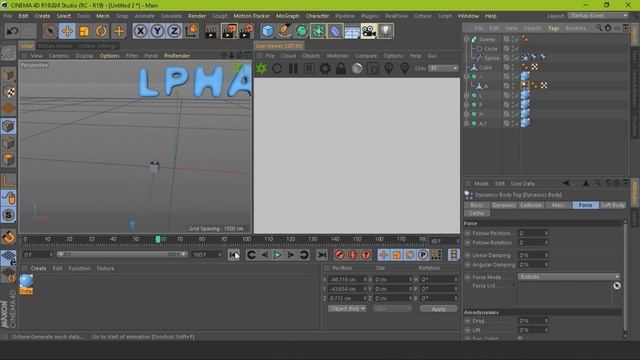
Task: Click the Drag percentage field
Action: pos(533,321)
